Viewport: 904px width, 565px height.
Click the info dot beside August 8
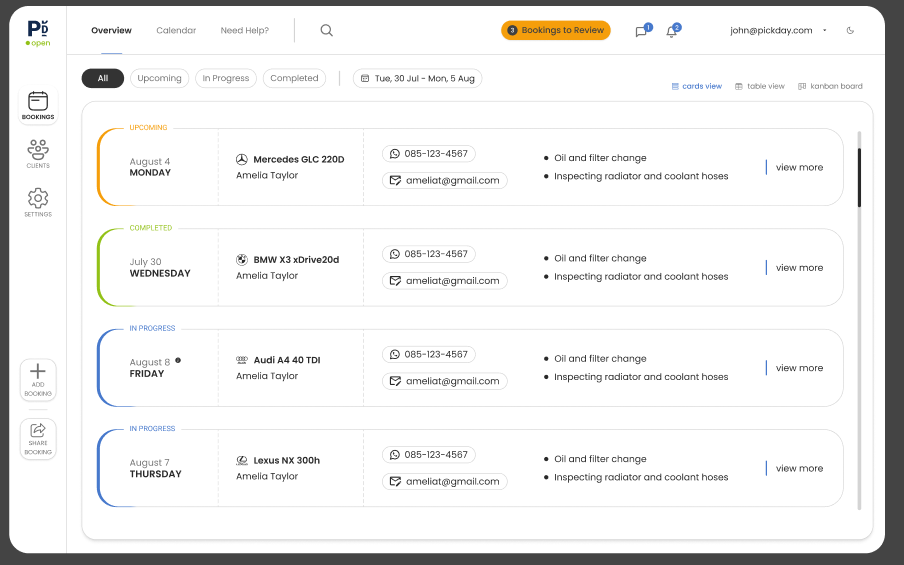tap(178, 360)
